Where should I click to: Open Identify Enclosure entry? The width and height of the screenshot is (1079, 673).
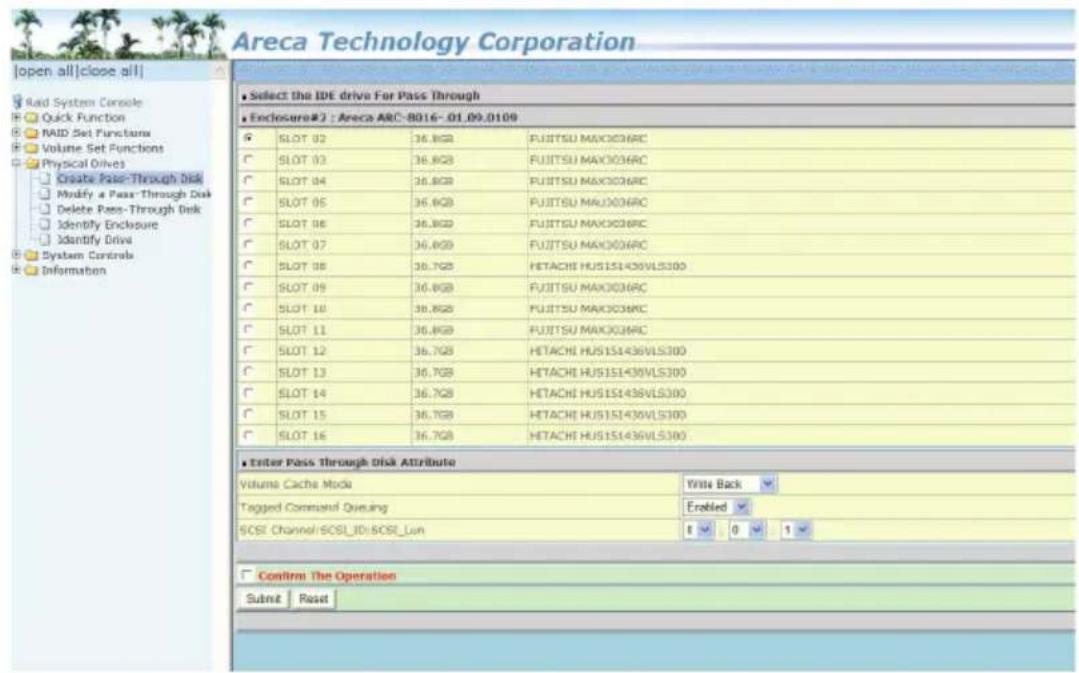coord(107,224)
